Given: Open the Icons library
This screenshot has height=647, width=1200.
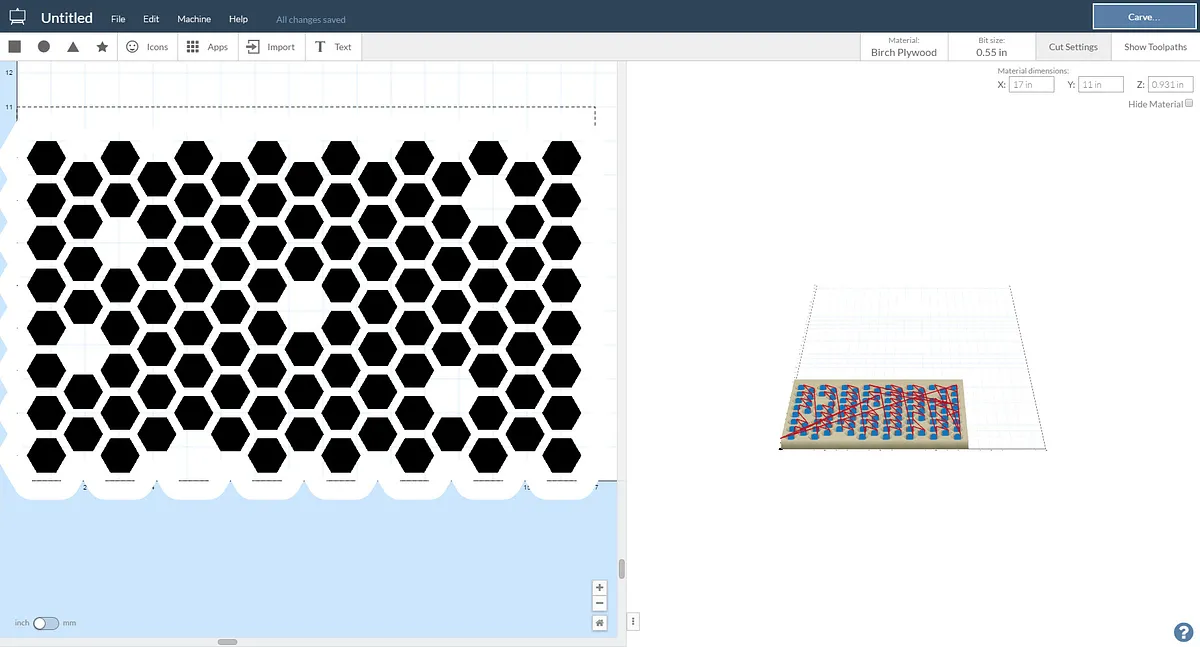Looking at the screenshot, I should (x=147, y=47).
